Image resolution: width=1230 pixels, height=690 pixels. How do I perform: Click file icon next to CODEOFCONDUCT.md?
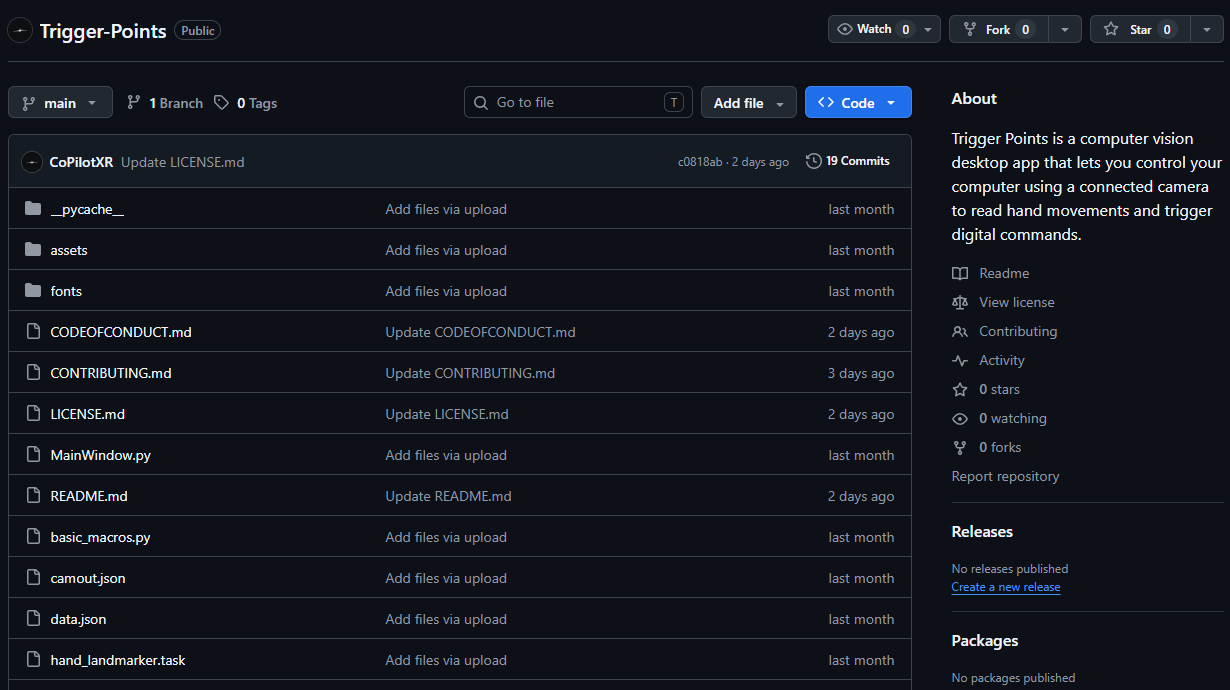click(33, 332)
